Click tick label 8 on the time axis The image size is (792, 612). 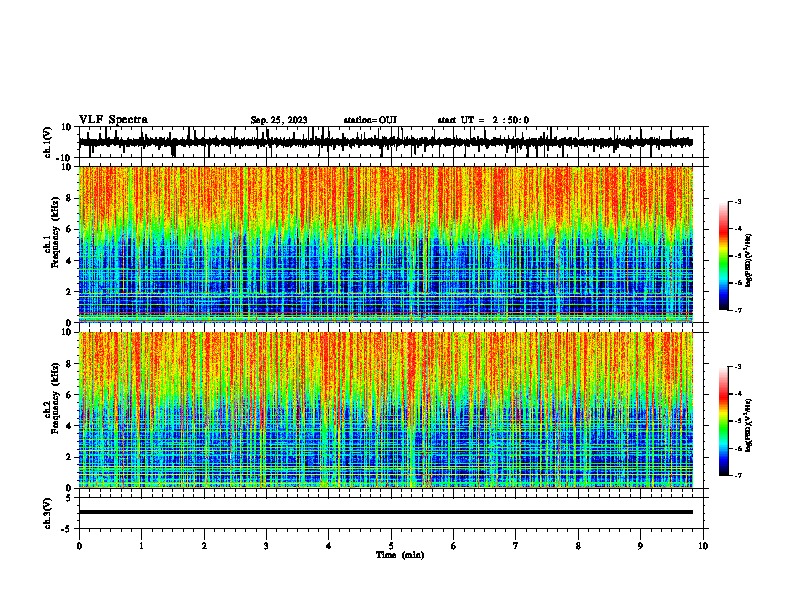[578, 546]
